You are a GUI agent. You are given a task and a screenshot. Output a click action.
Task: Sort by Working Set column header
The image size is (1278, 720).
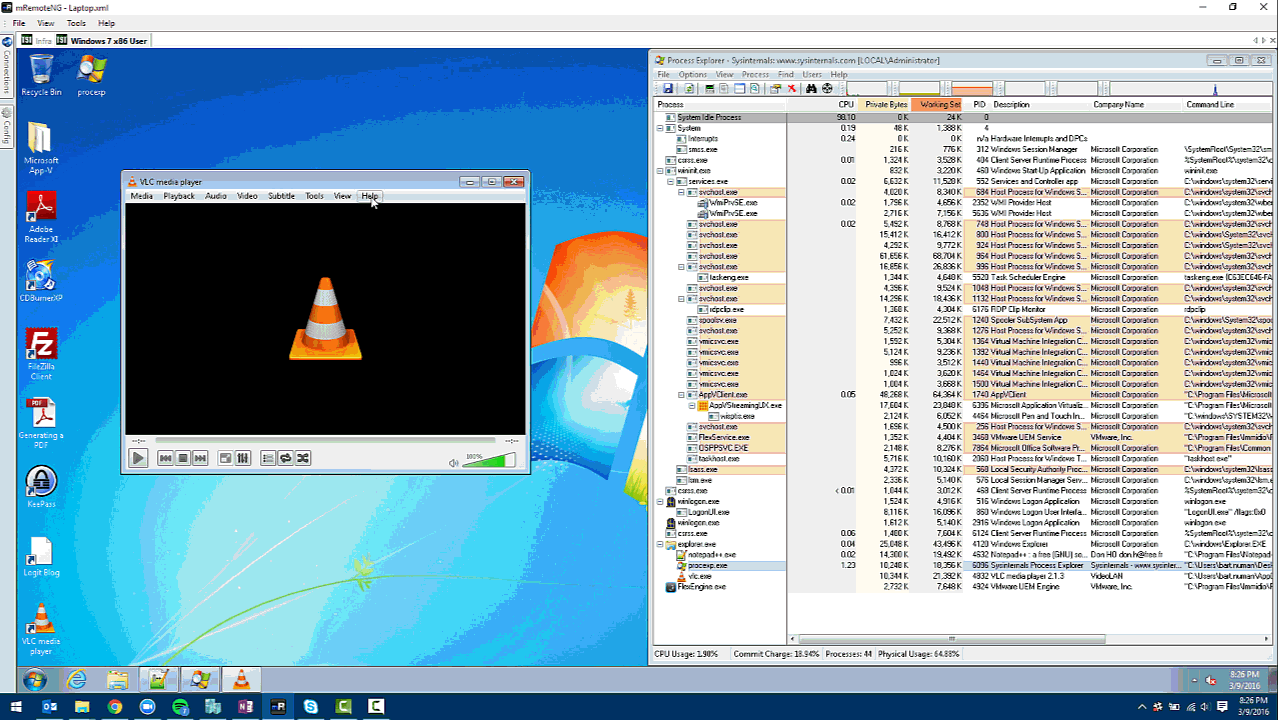[936, 104]
